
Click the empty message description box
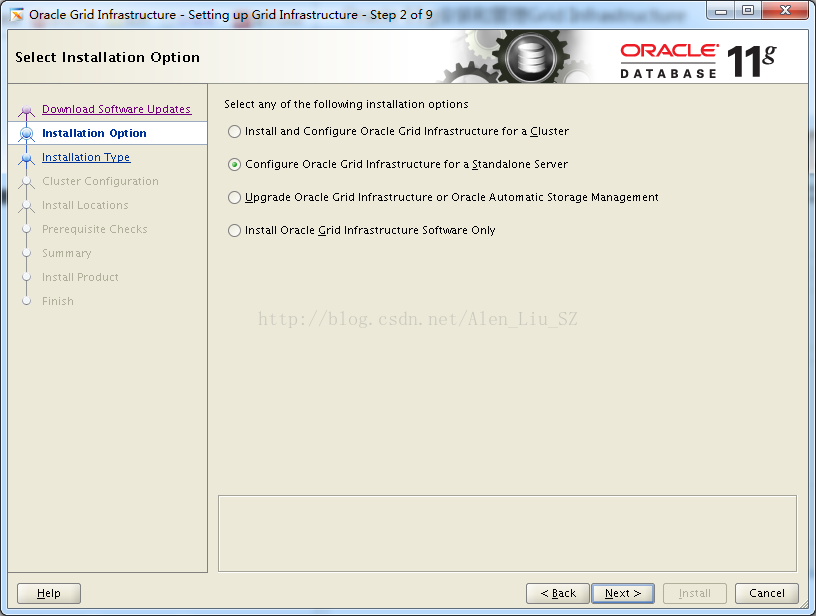(x=507, y=533)
